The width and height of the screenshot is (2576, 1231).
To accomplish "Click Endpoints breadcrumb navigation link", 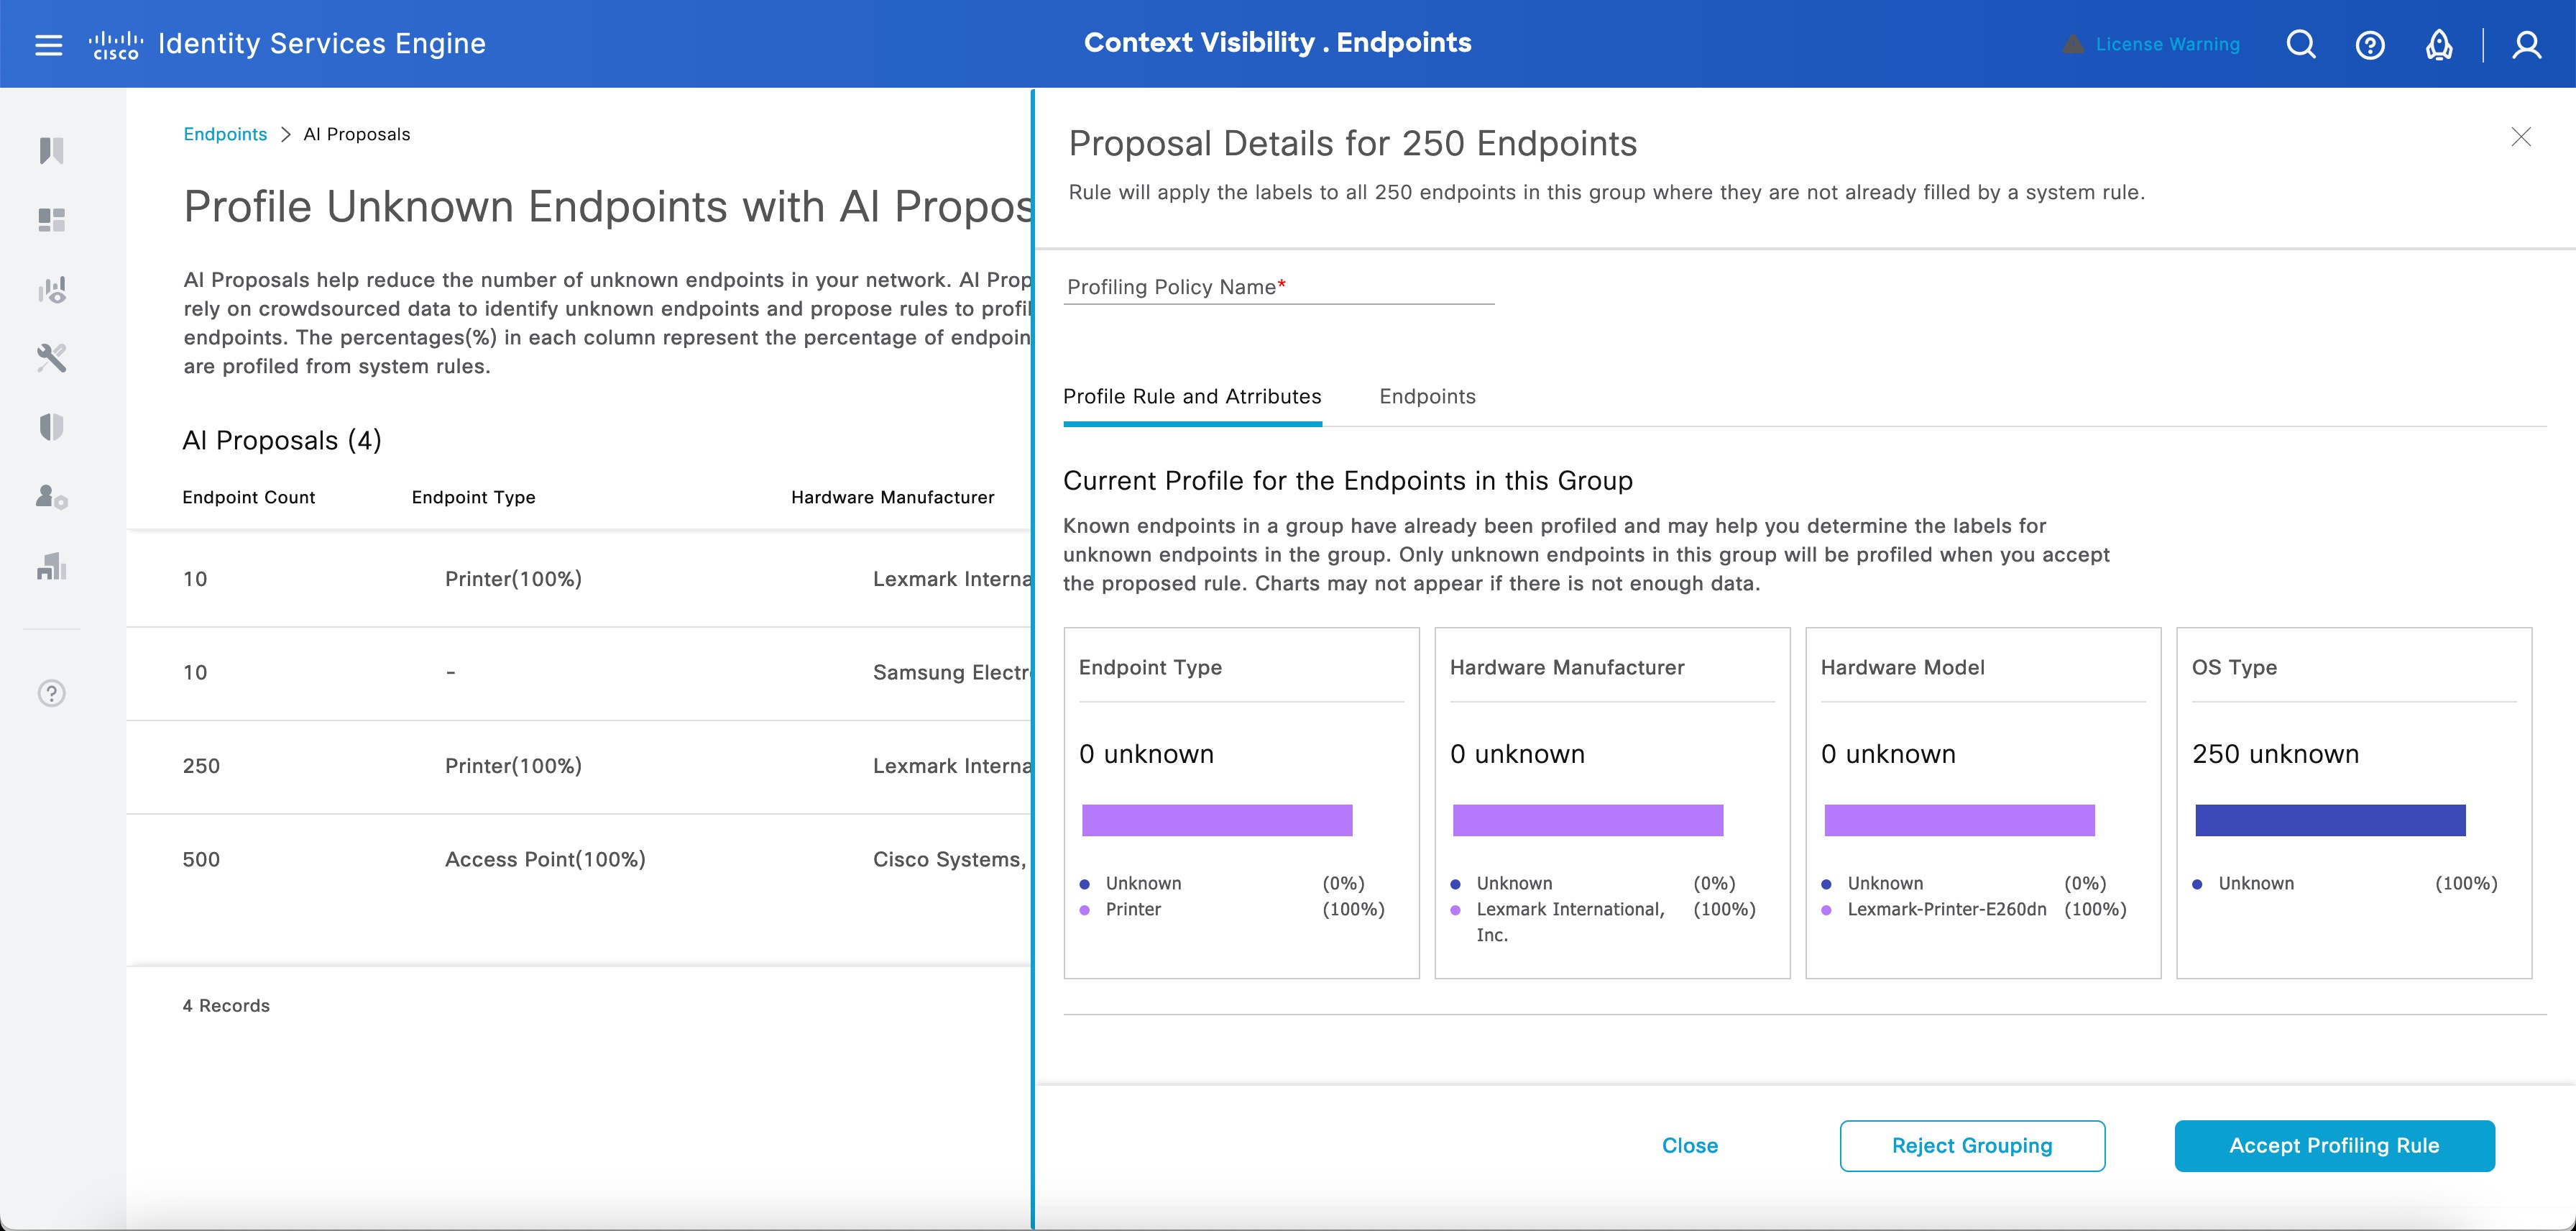I will (x=224, y=134).
